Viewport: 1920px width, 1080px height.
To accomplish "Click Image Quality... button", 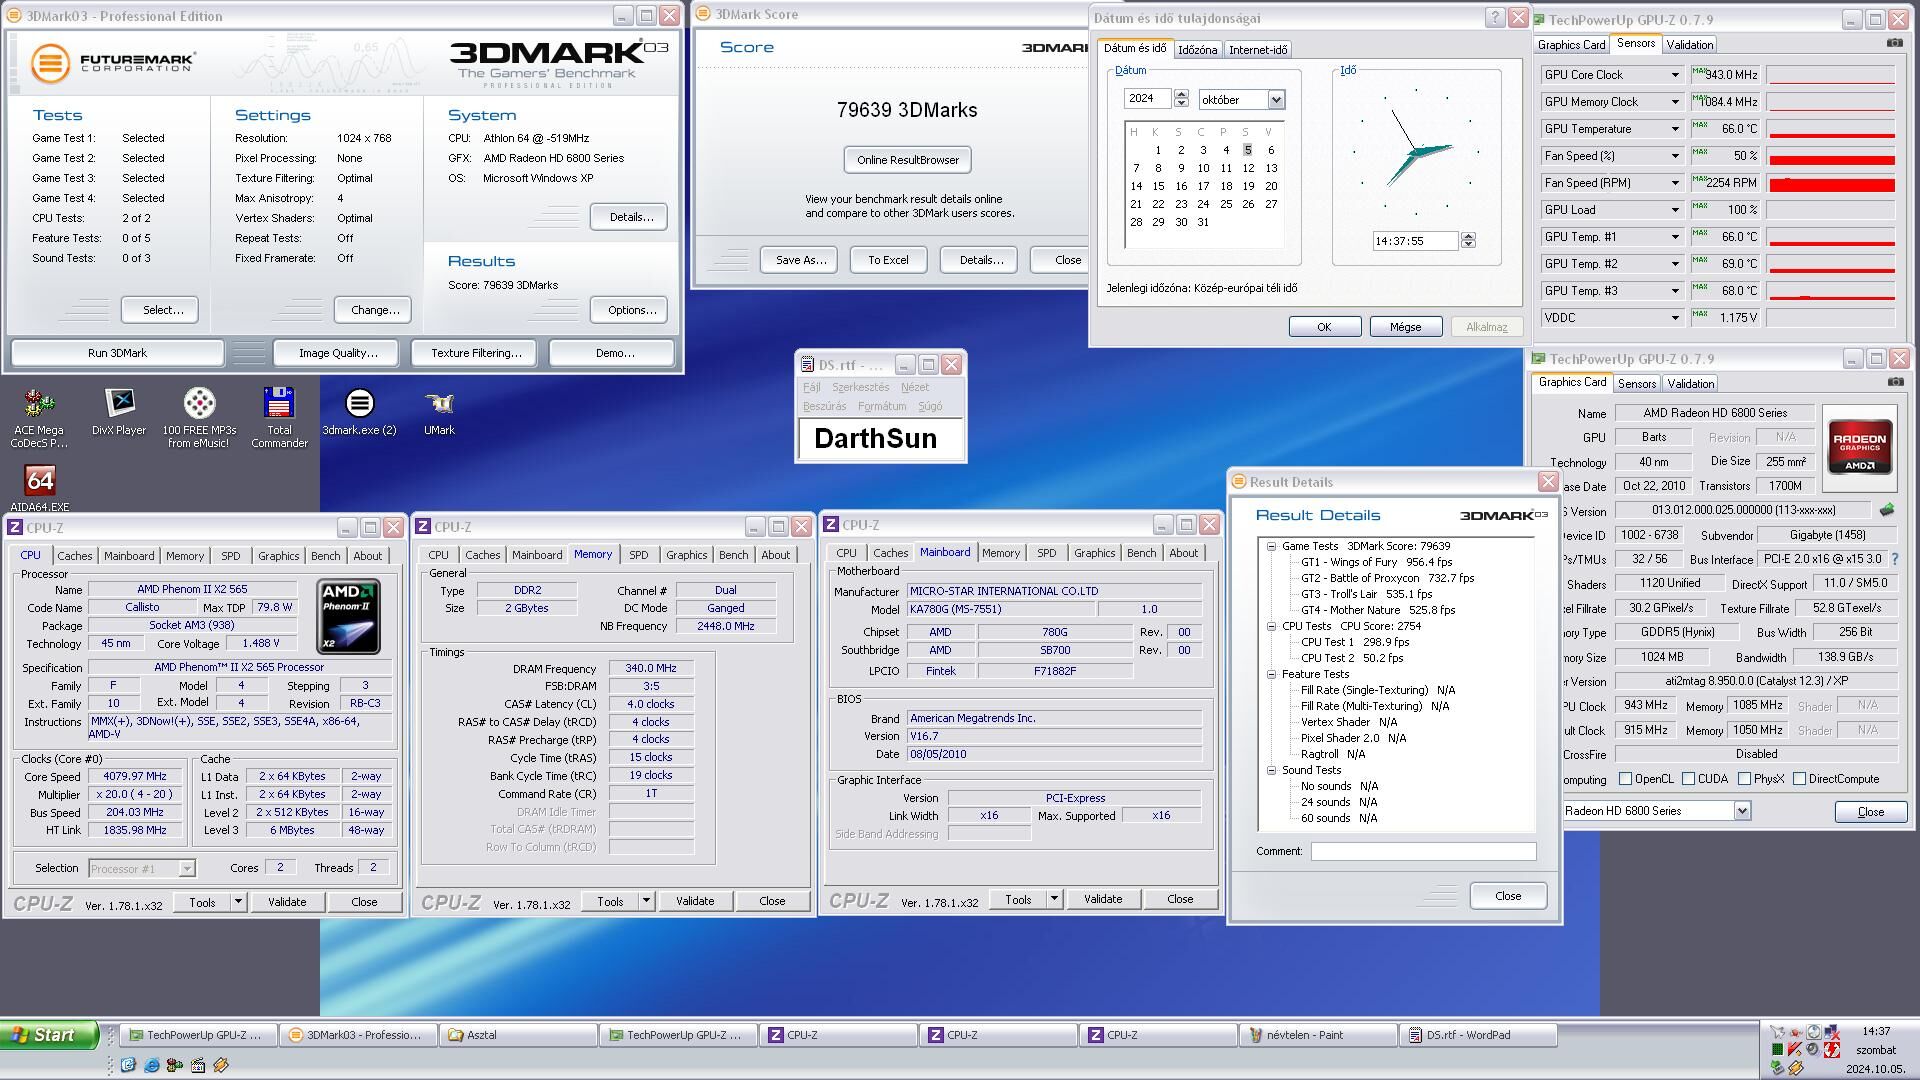I will (338, 353).
